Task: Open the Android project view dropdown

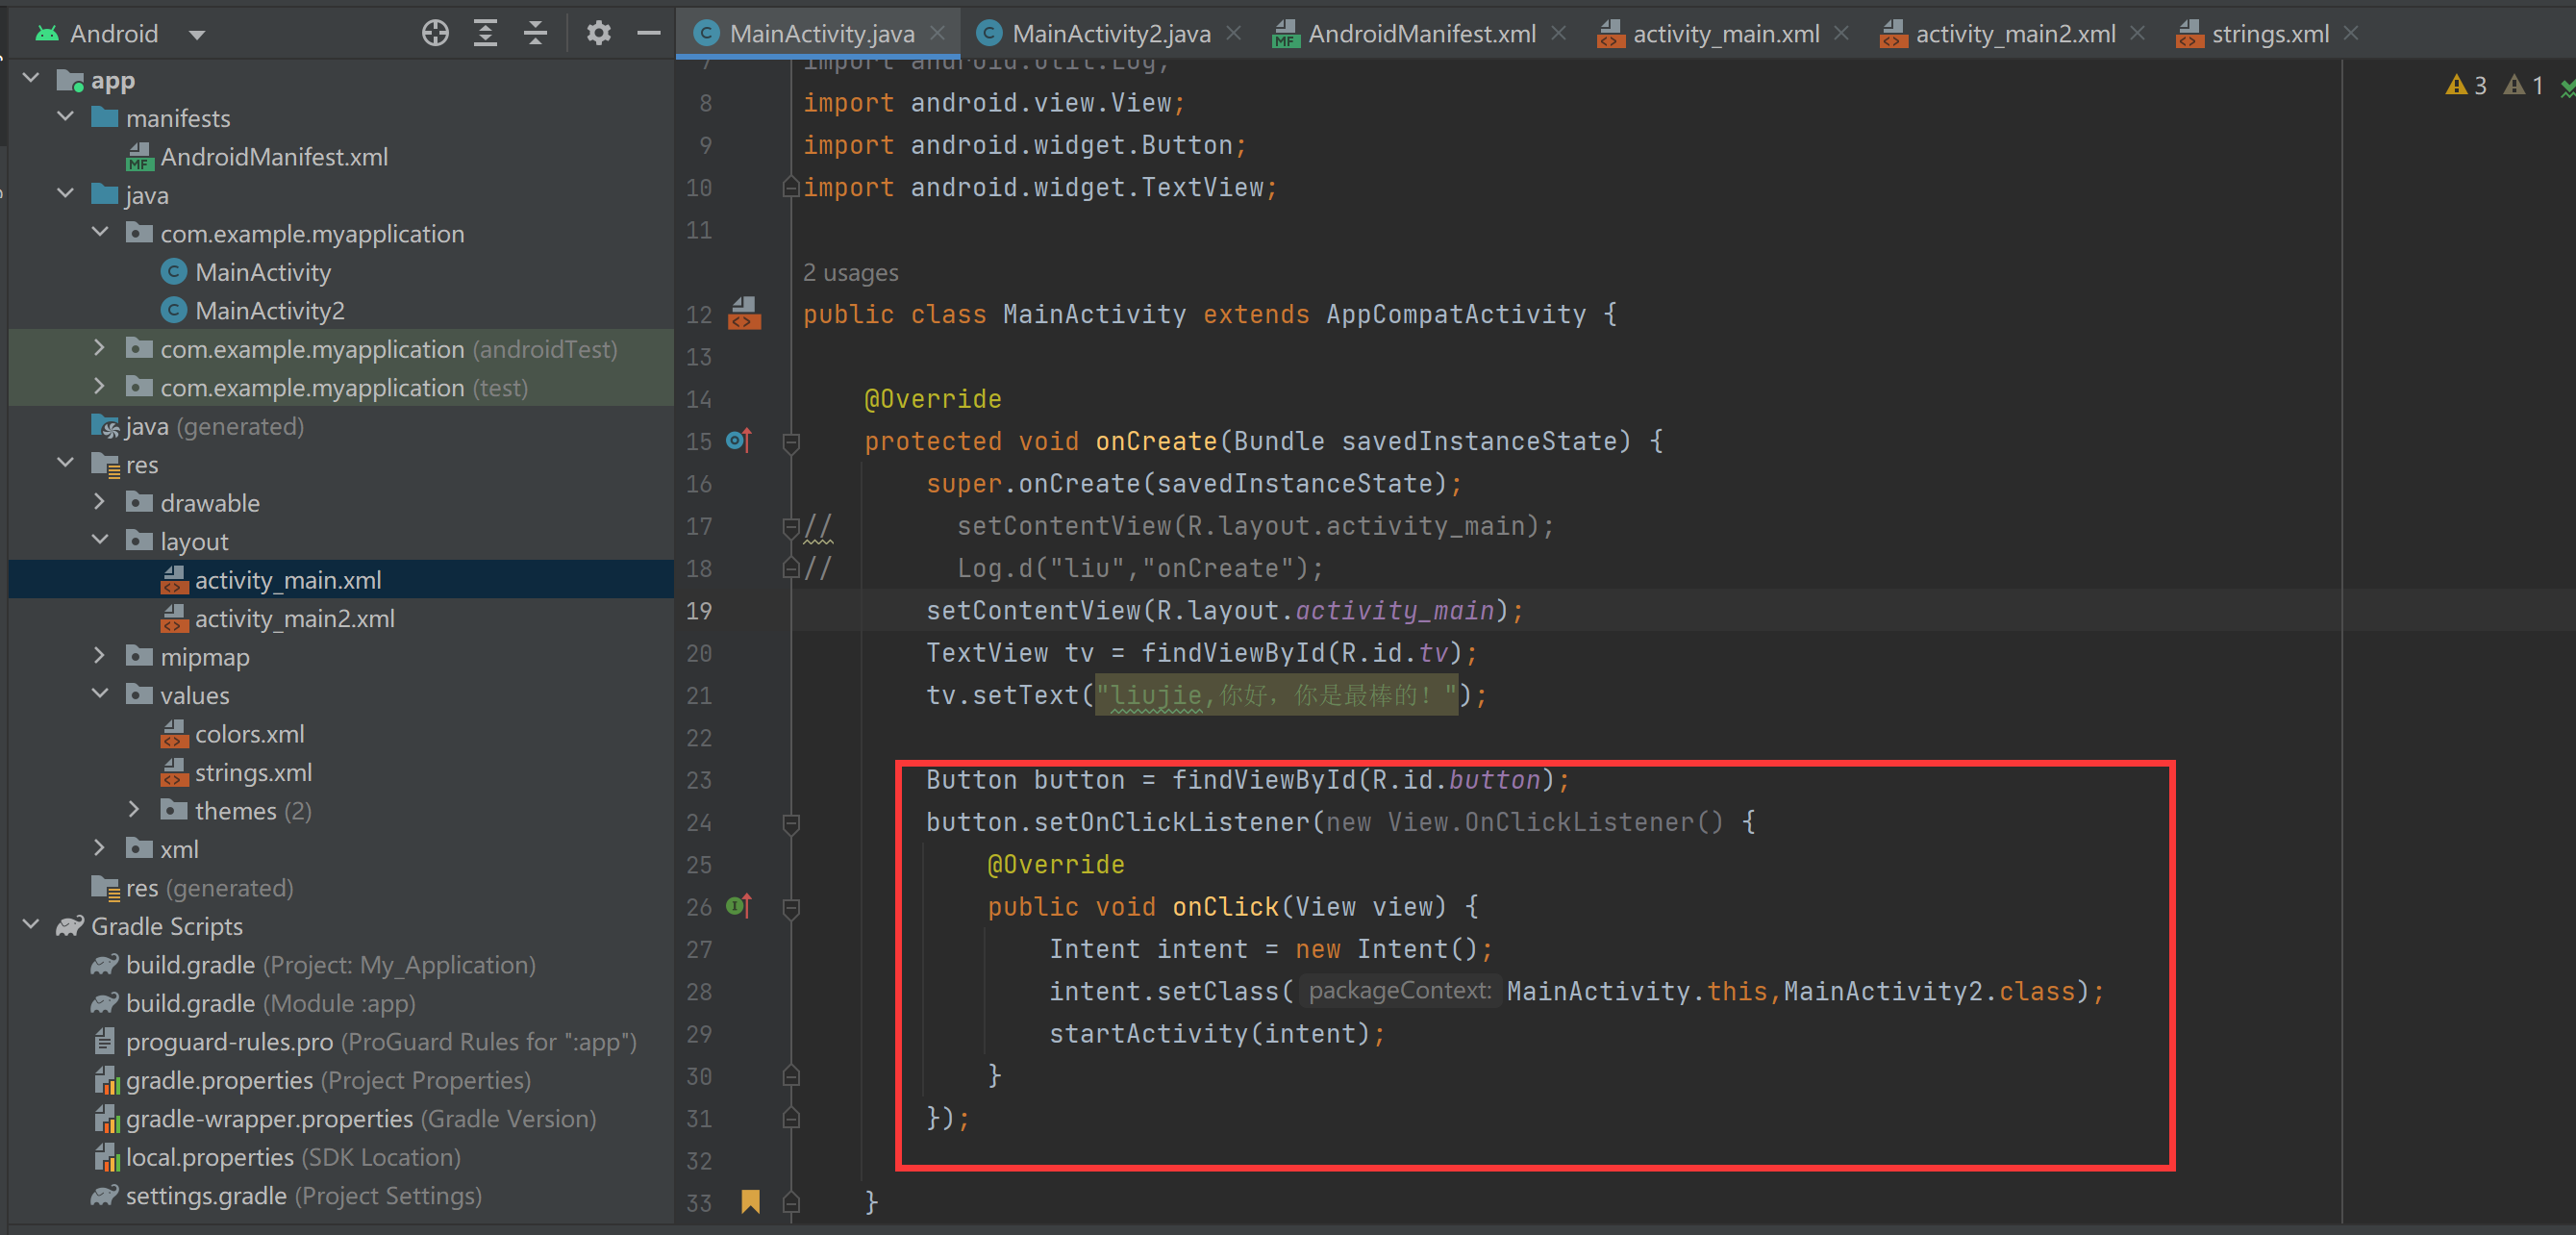Action: coord(197,34)
